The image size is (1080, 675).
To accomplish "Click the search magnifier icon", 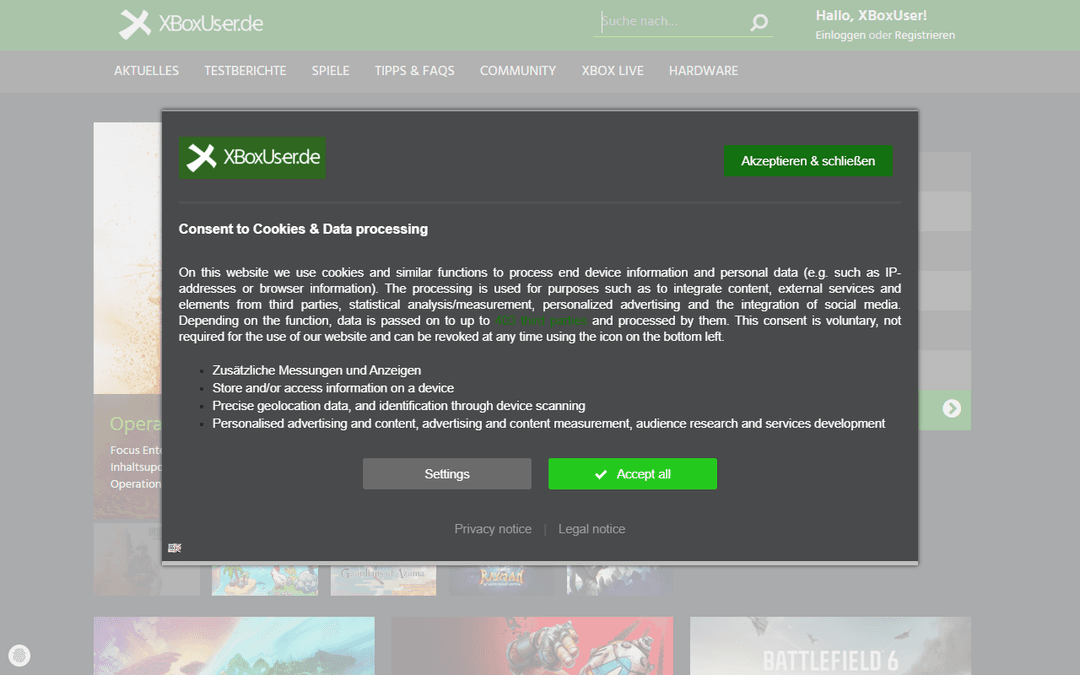I will click(x=758, y=23).
